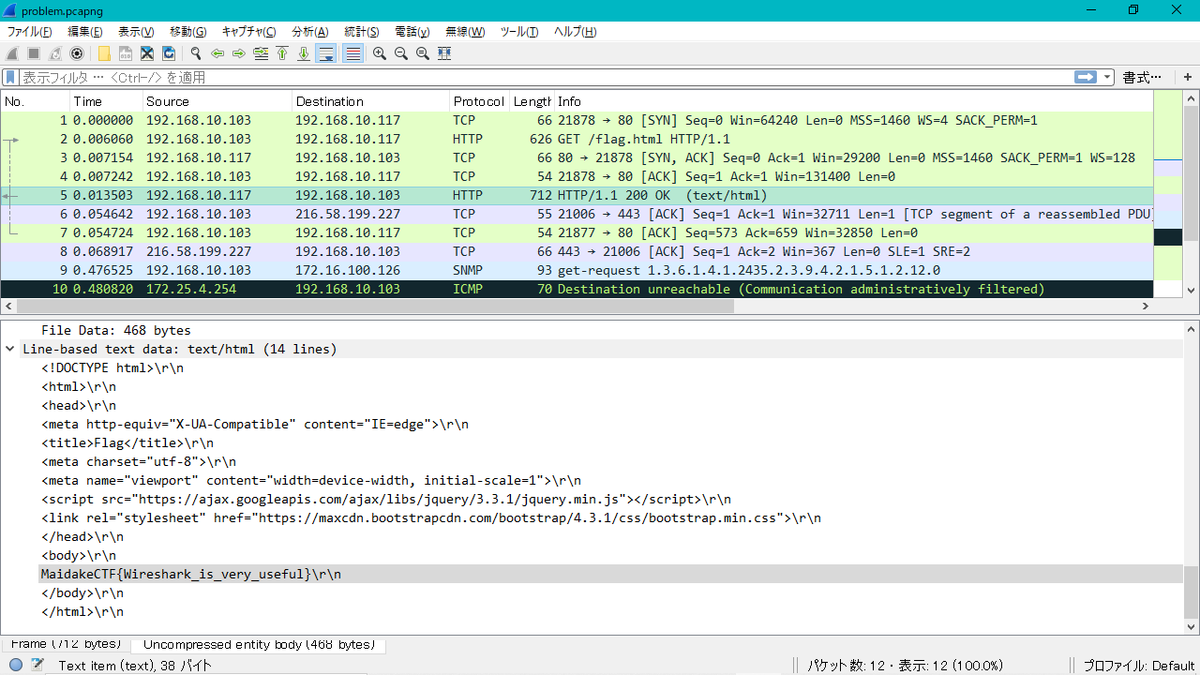Viewport: 1200px width, 675px height.
Task: Zoom in on packet text
Action: pyautogui.click(x=379, y=53)
